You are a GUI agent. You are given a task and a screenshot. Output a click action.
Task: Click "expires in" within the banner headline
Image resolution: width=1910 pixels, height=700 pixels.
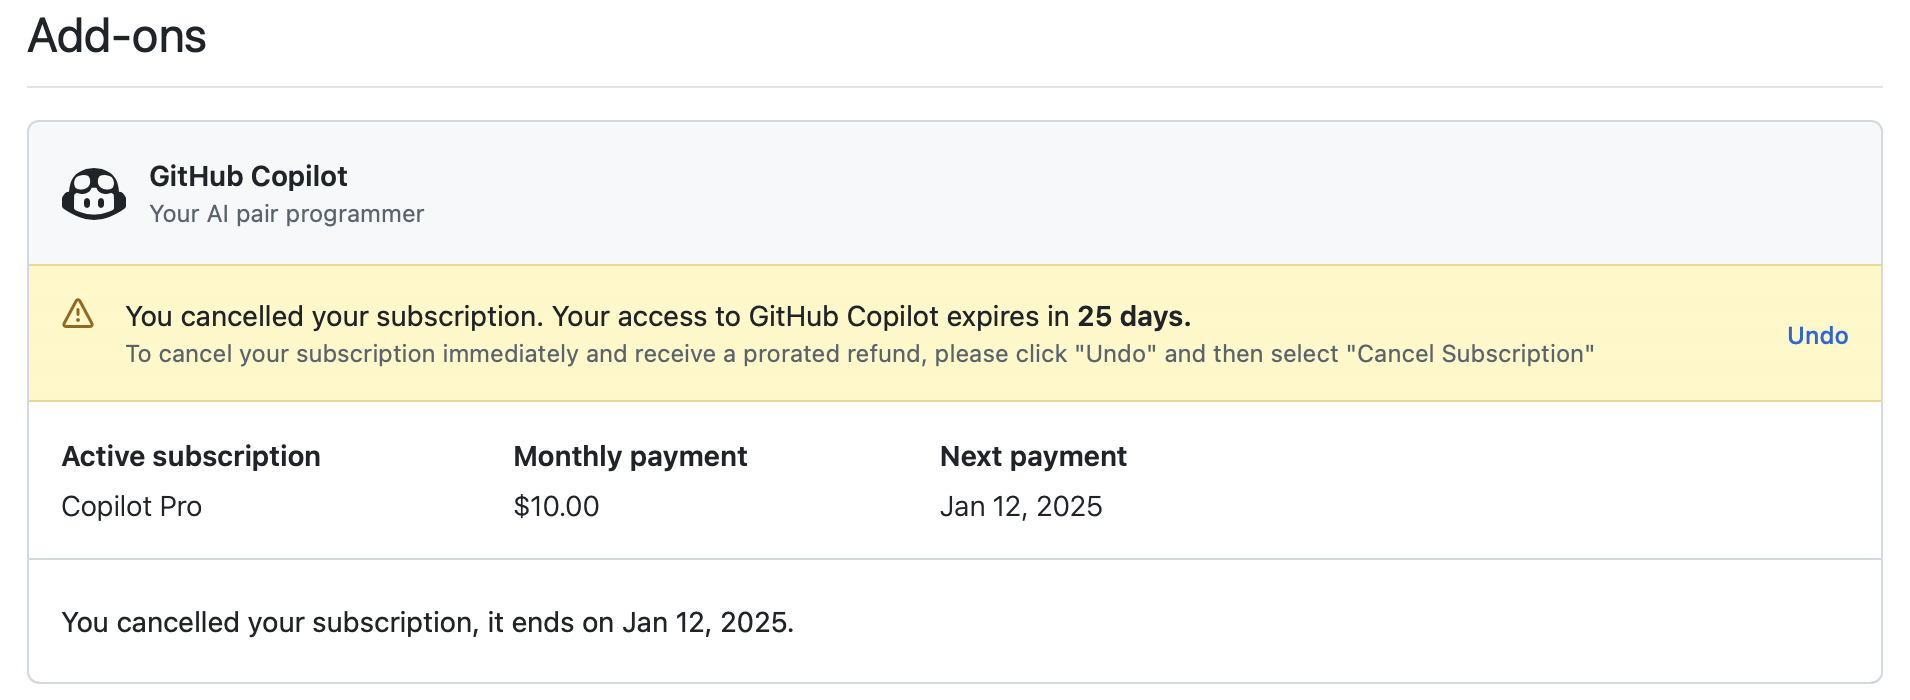[x=1008, y=317]
